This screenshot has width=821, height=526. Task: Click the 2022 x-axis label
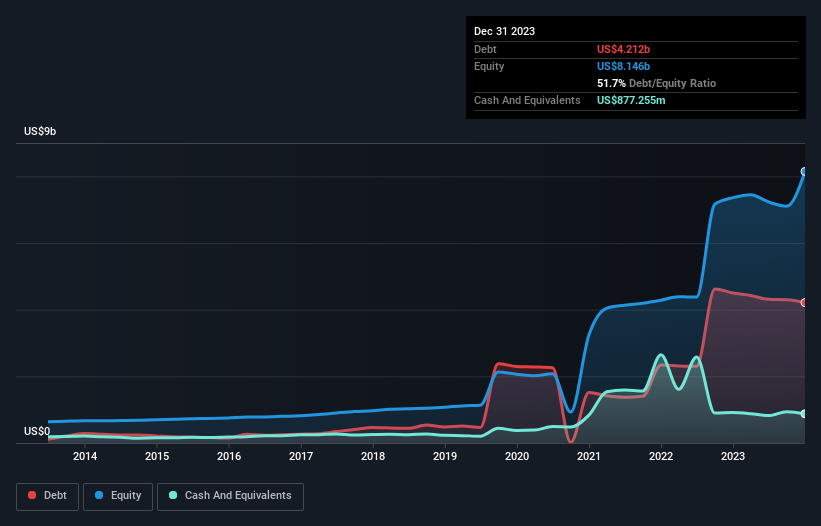click(x=661, y=456)
